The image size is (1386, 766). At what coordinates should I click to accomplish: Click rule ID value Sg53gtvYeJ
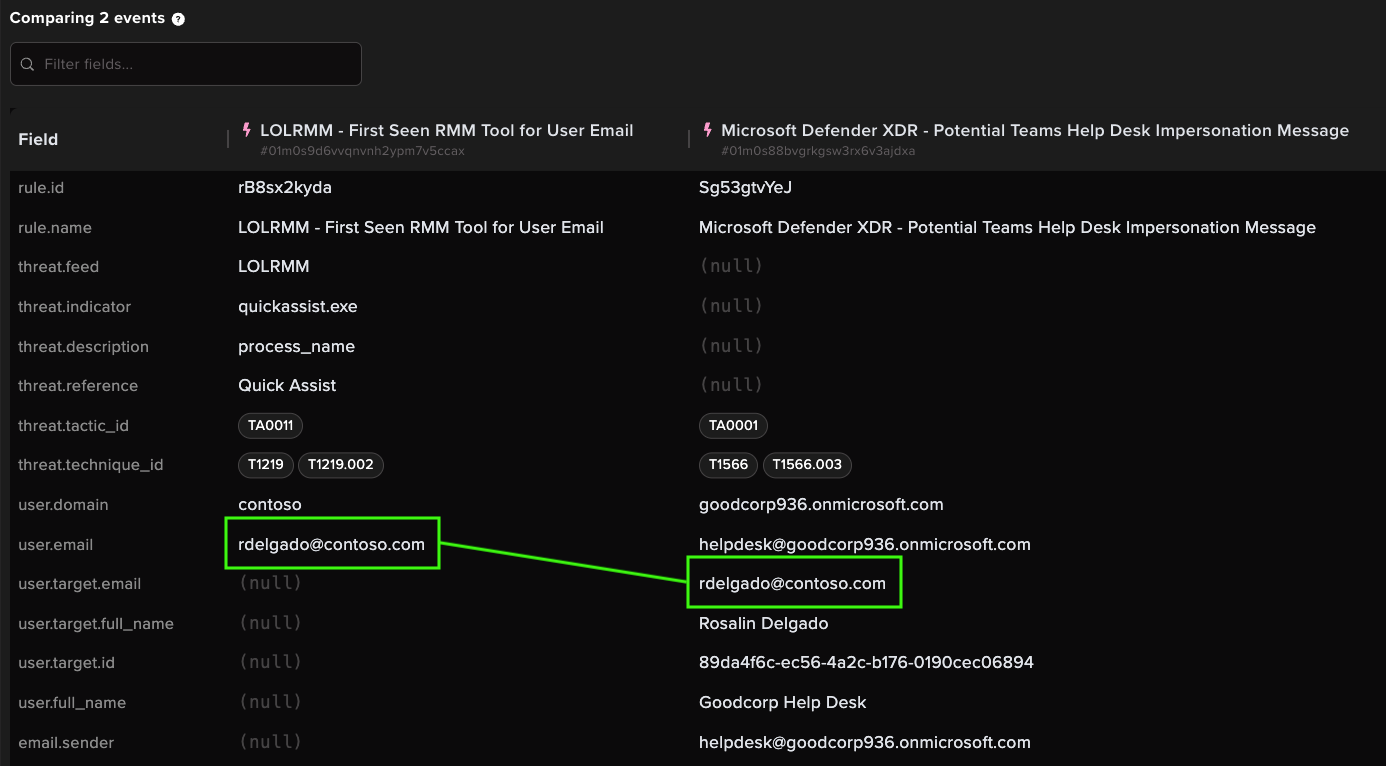coord(746,188)
